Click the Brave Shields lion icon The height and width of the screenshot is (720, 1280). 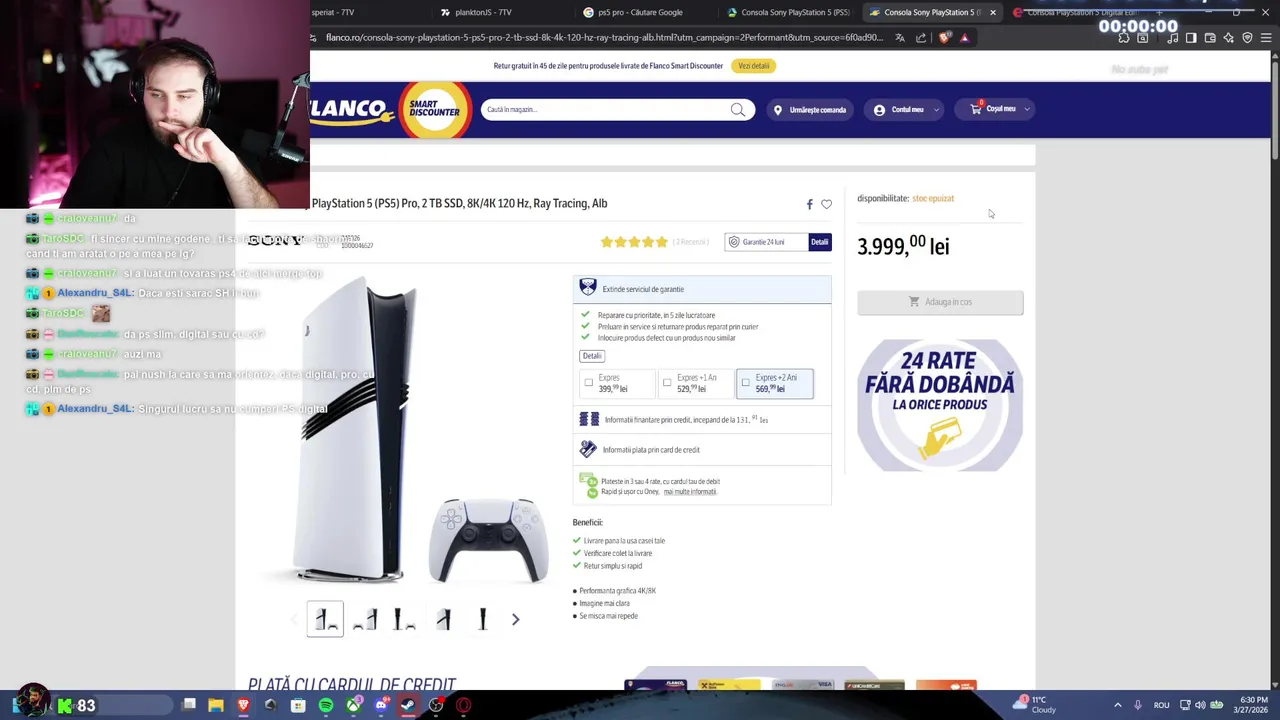[x=945, y=38]
